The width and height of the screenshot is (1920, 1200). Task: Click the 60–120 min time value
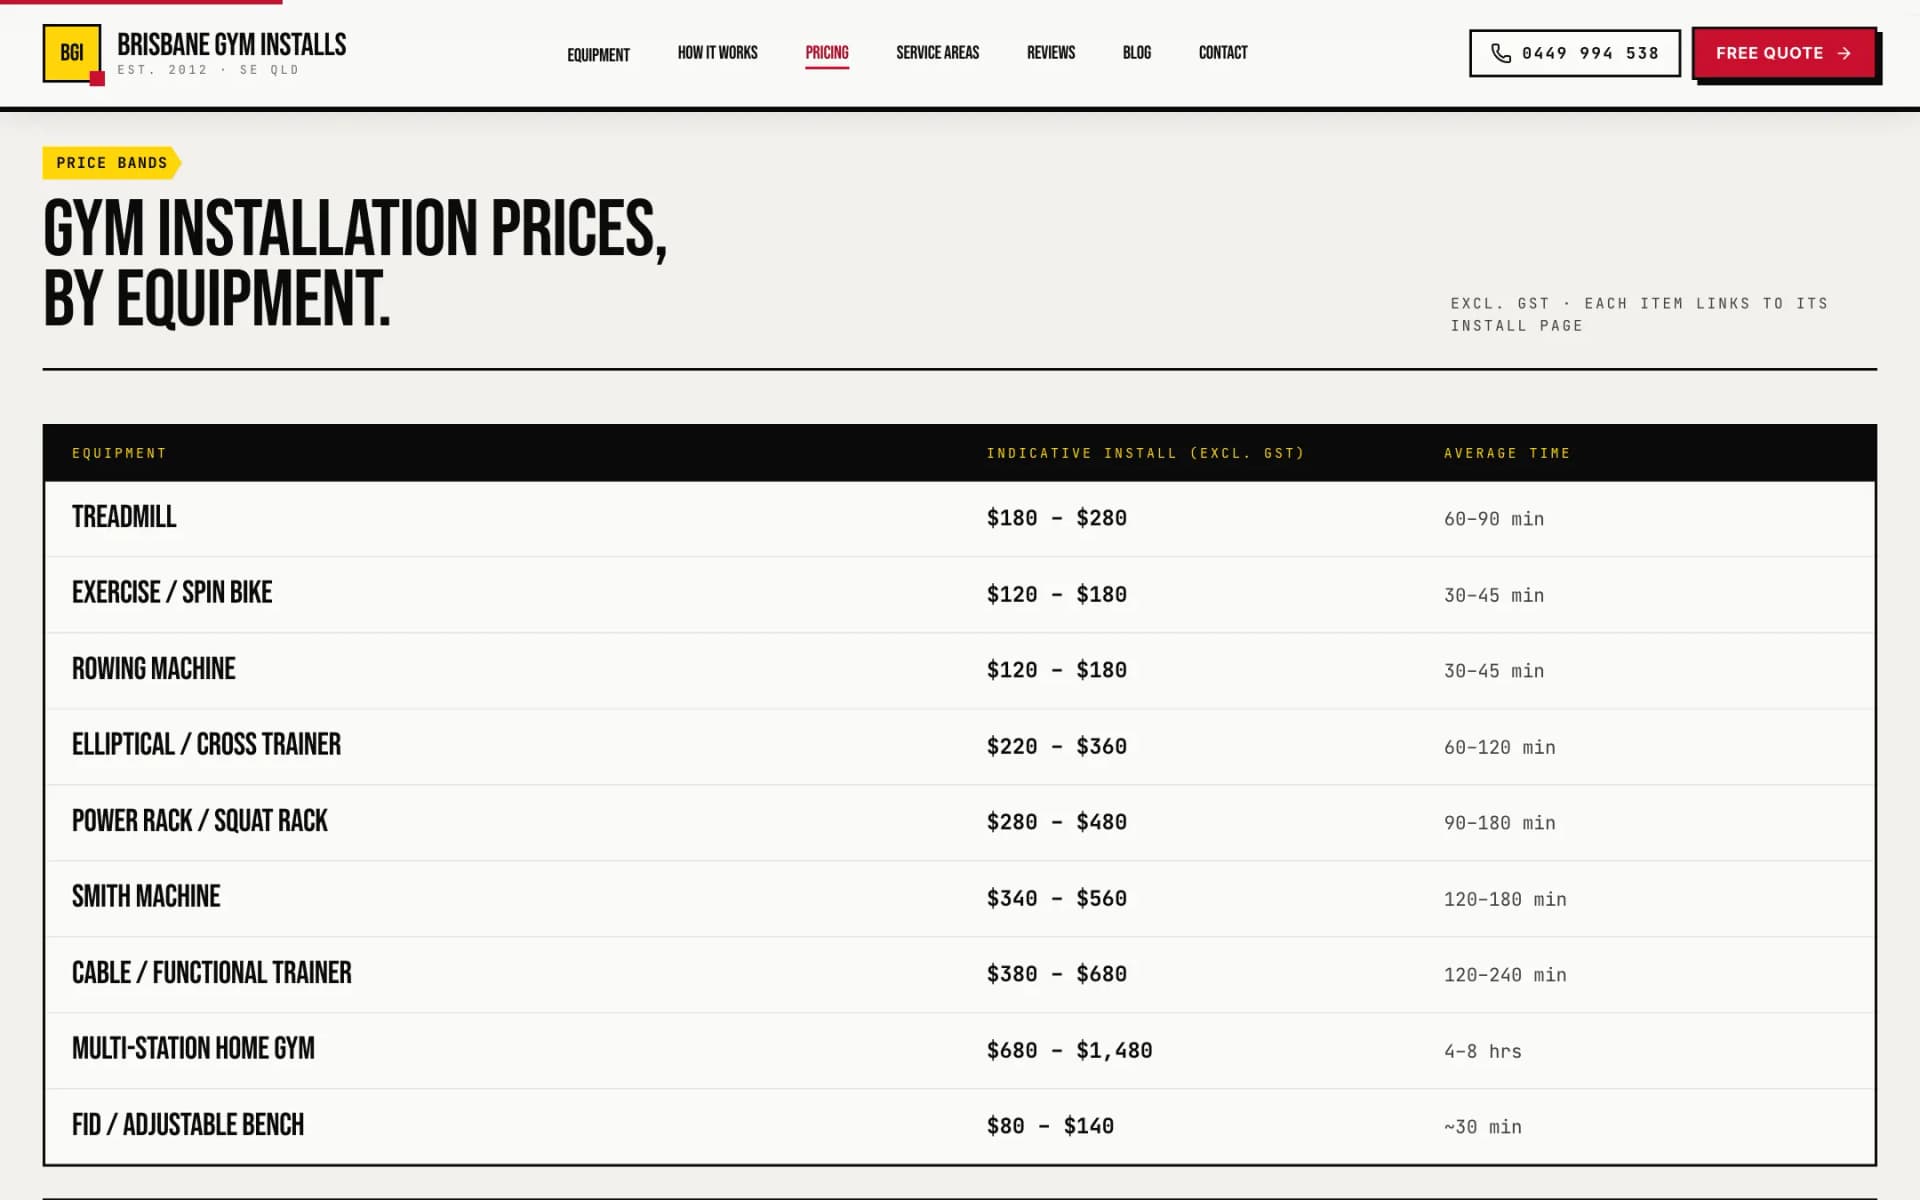[x=1499, y=747]
